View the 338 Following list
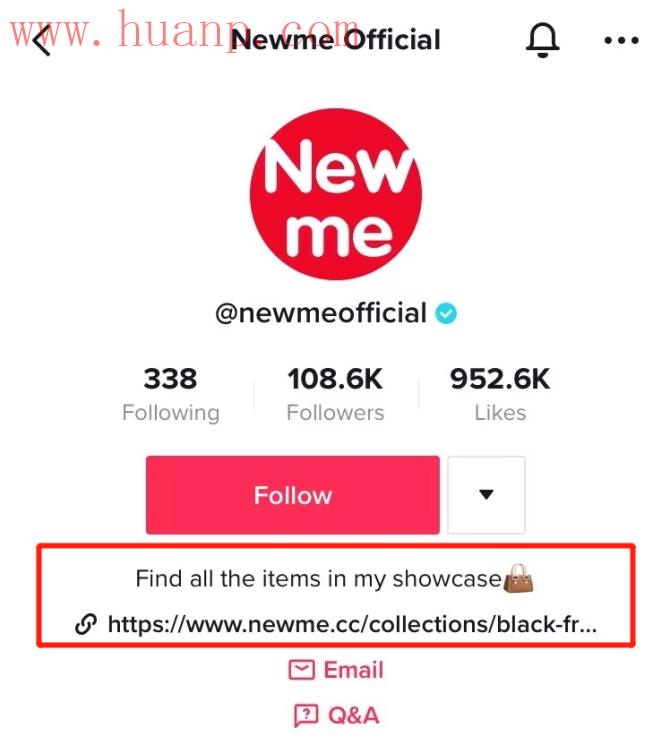Screen dimensions: 670x753 [171, 395]
